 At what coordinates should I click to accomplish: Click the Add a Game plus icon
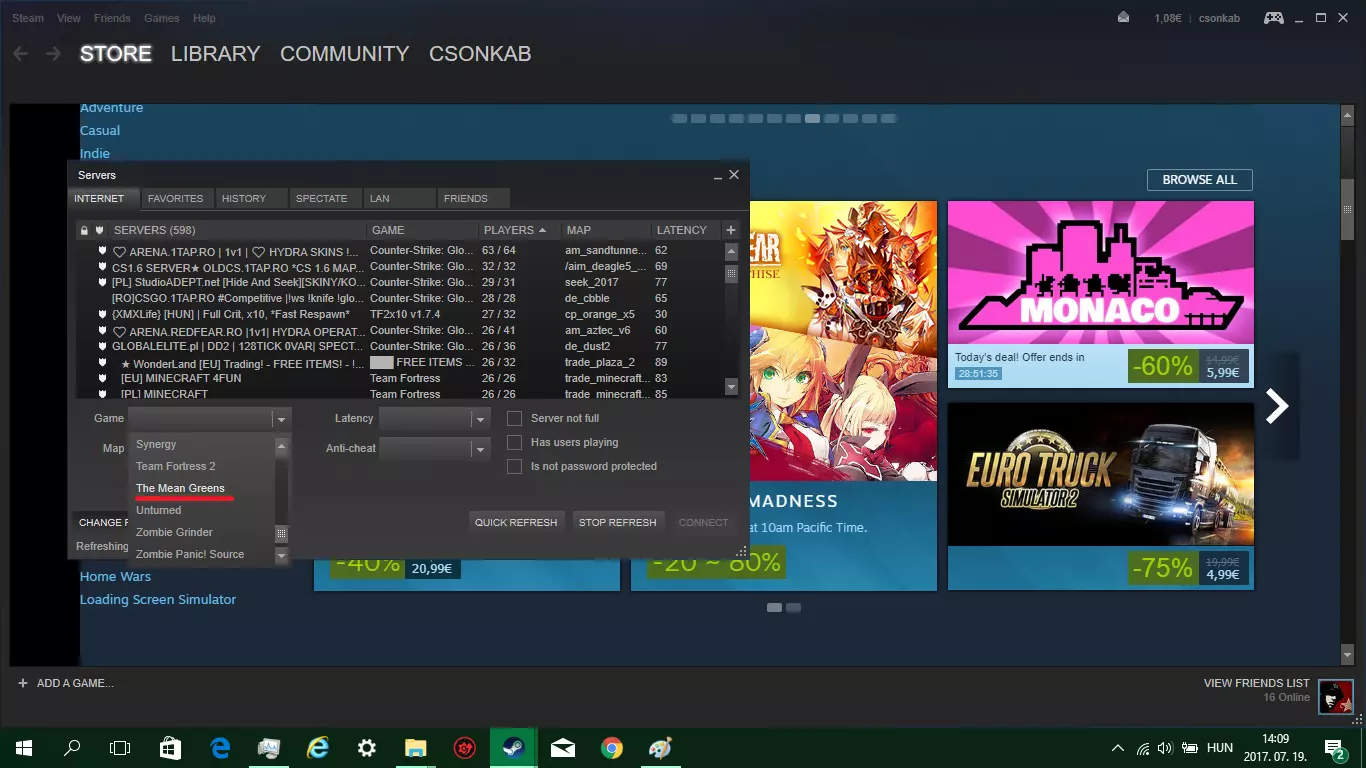pyautogui.click(x=22, y=683)
